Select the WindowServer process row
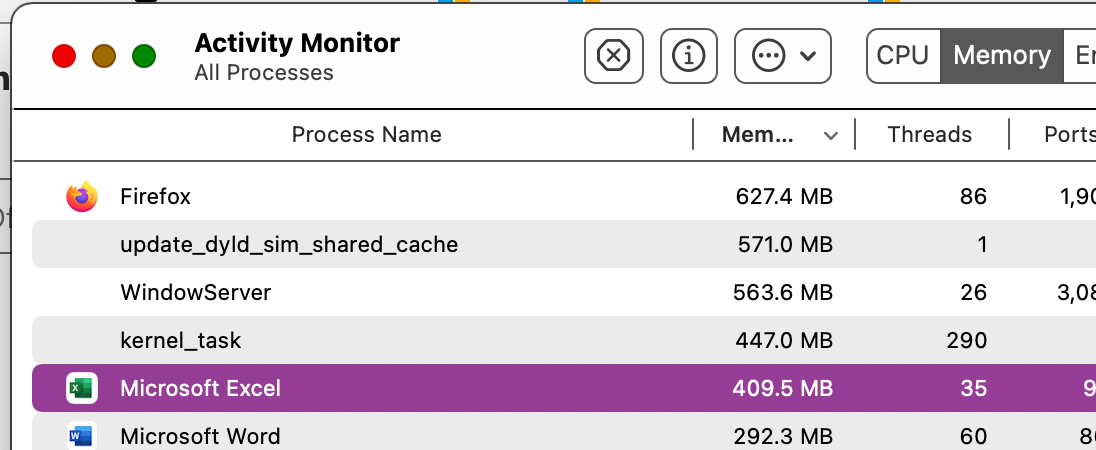The height and width of the screenshot is (450, 1096). point(564,292)
